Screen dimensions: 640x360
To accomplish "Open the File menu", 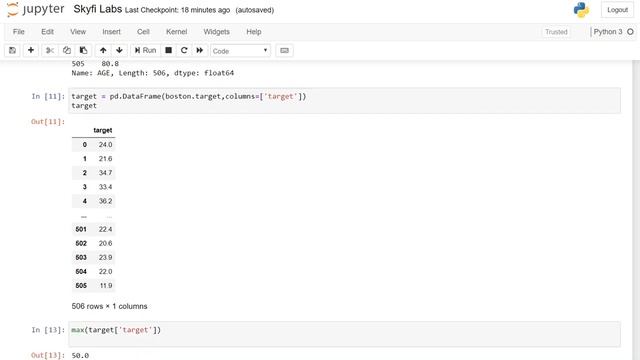I will 19,32.
